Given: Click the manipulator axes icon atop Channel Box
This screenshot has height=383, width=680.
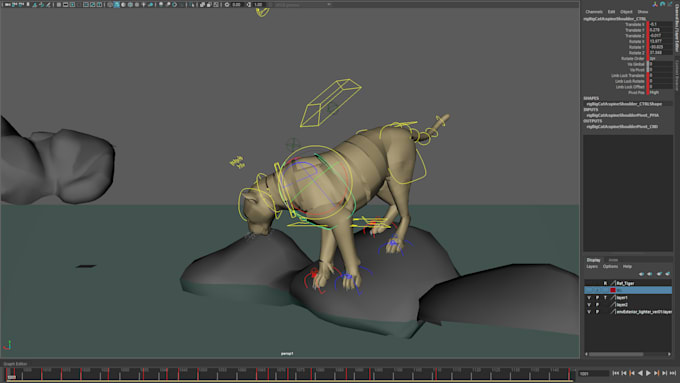Looking at the screenshot, I should click(655, 4).
